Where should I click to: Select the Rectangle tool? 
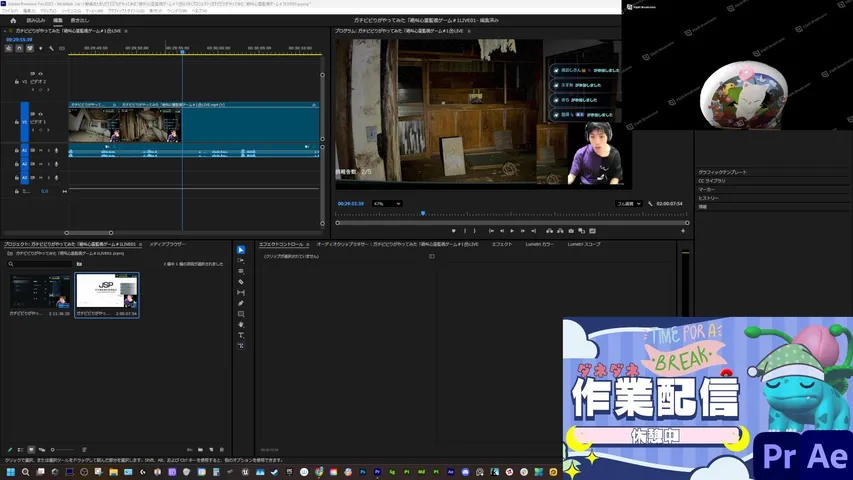(241, 314)
